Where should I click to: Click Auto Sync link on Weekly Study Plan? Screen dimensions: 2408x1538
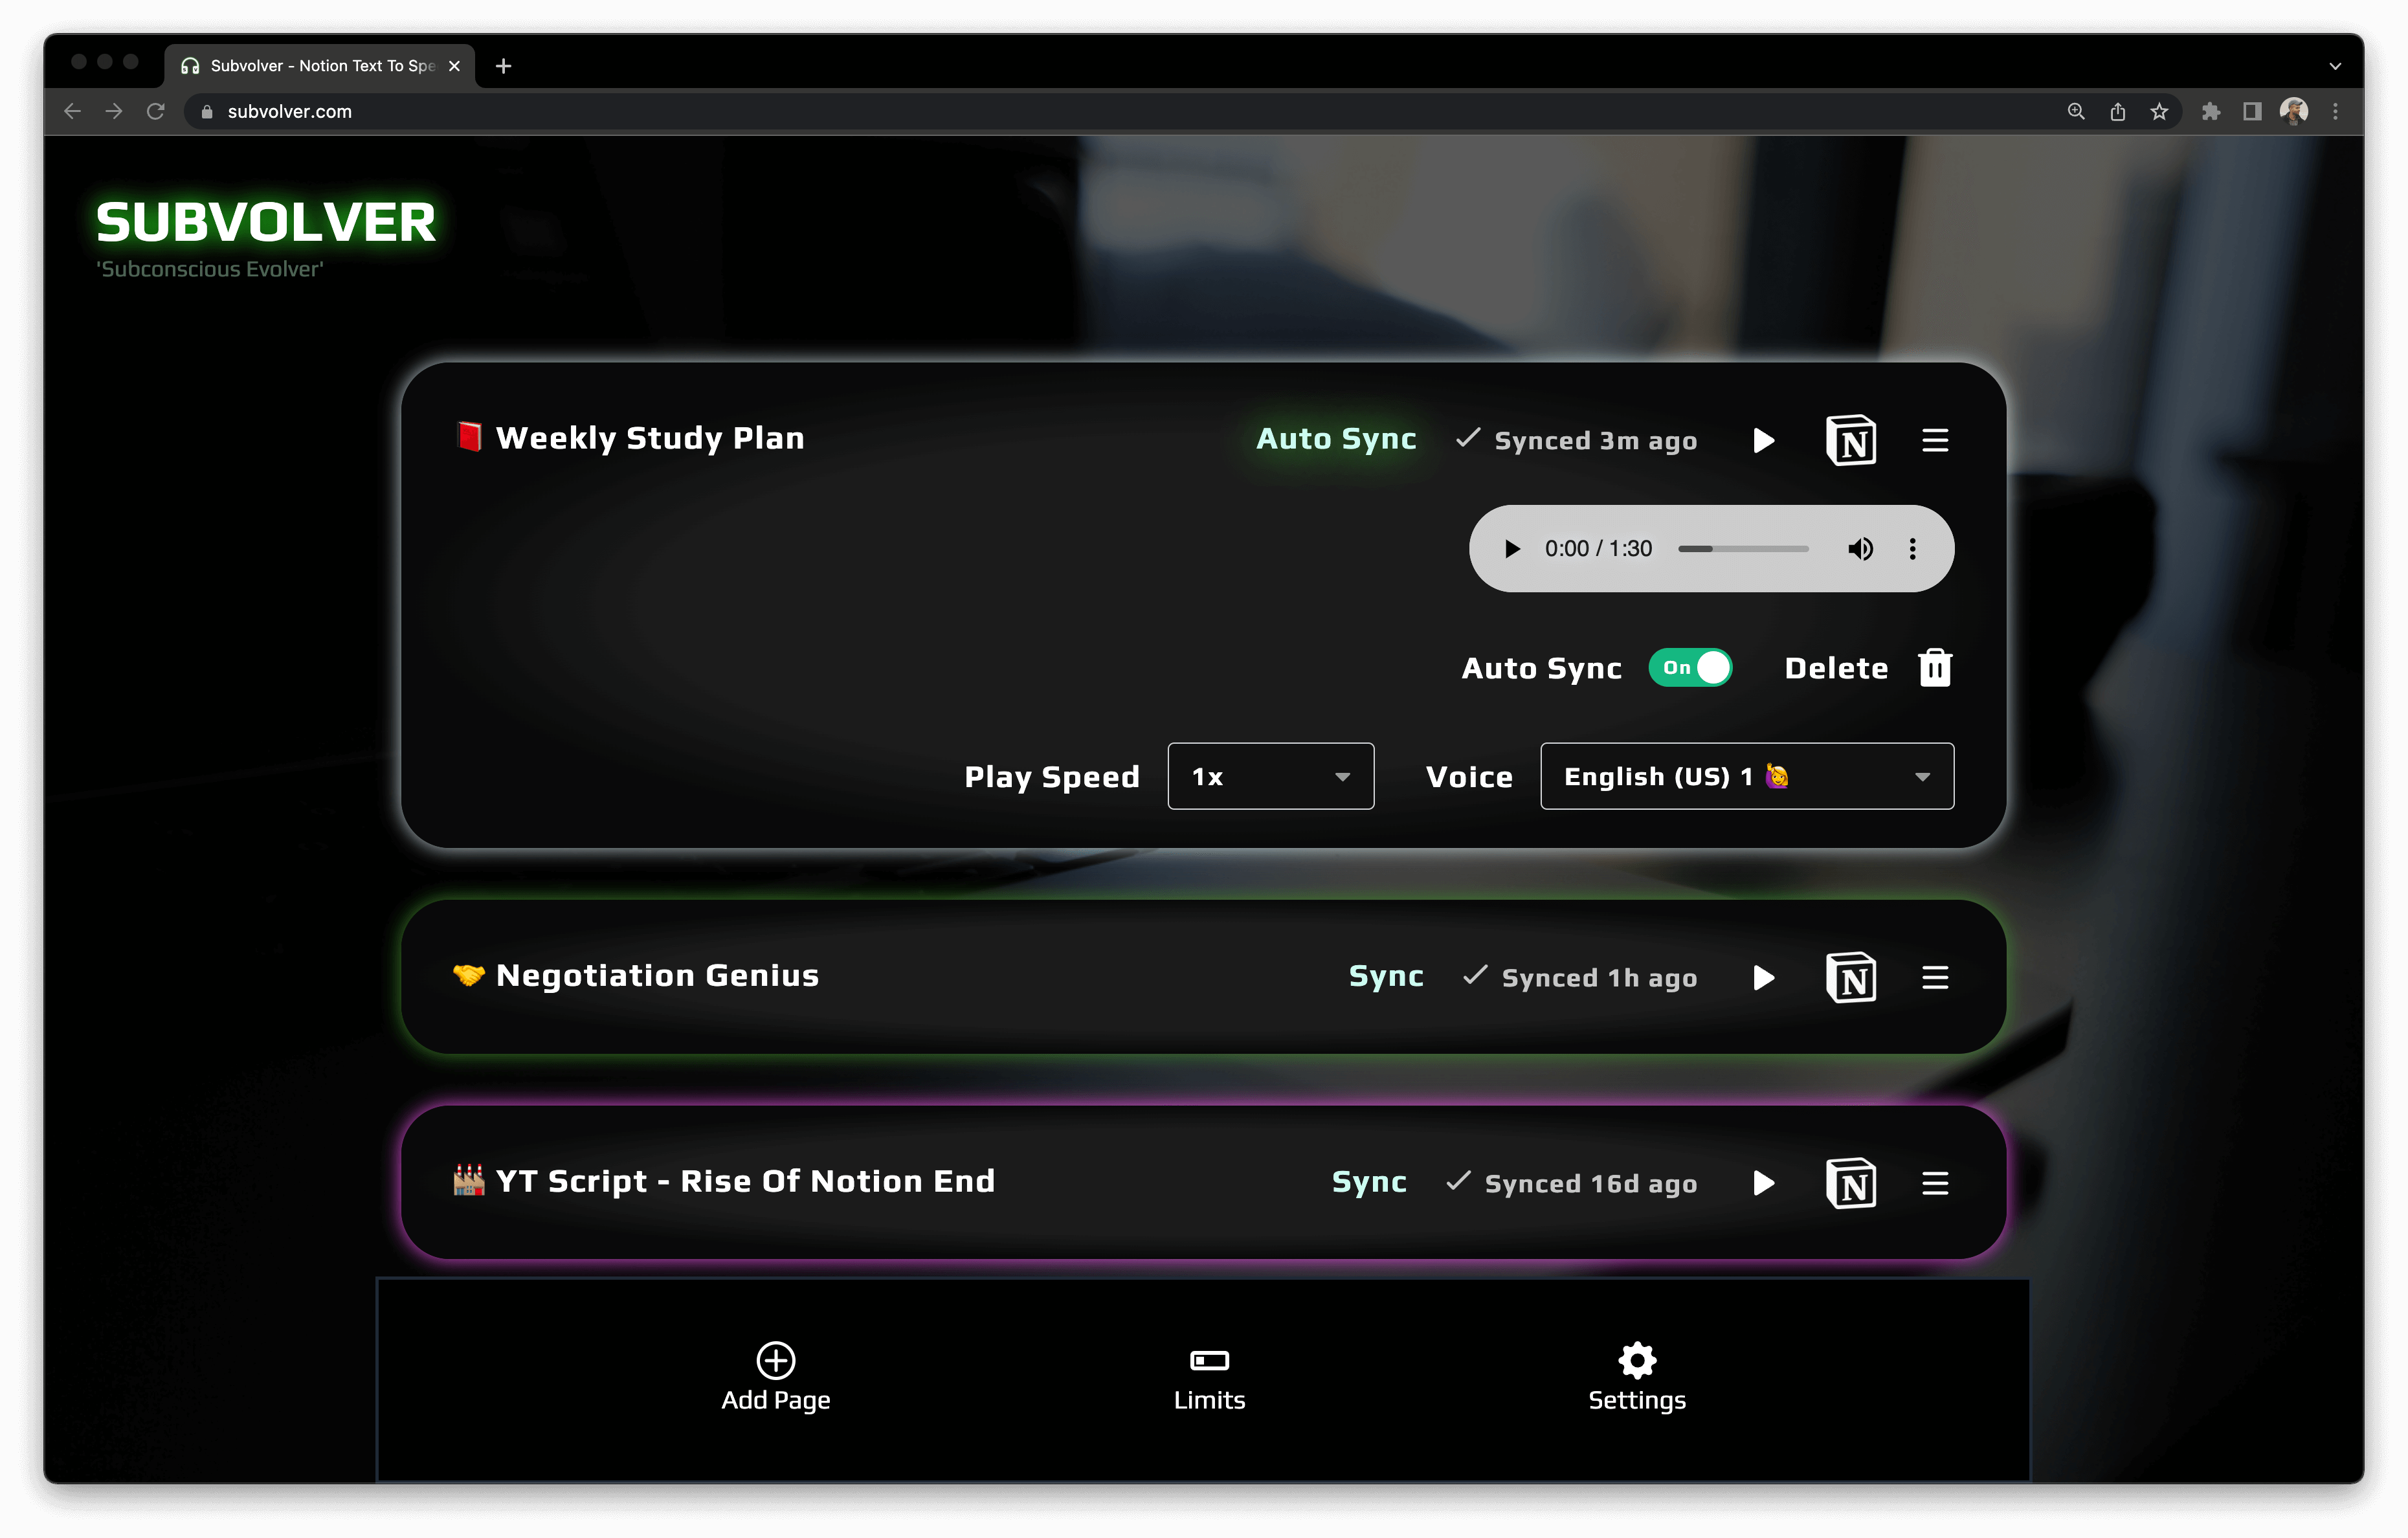(1336, 439)
